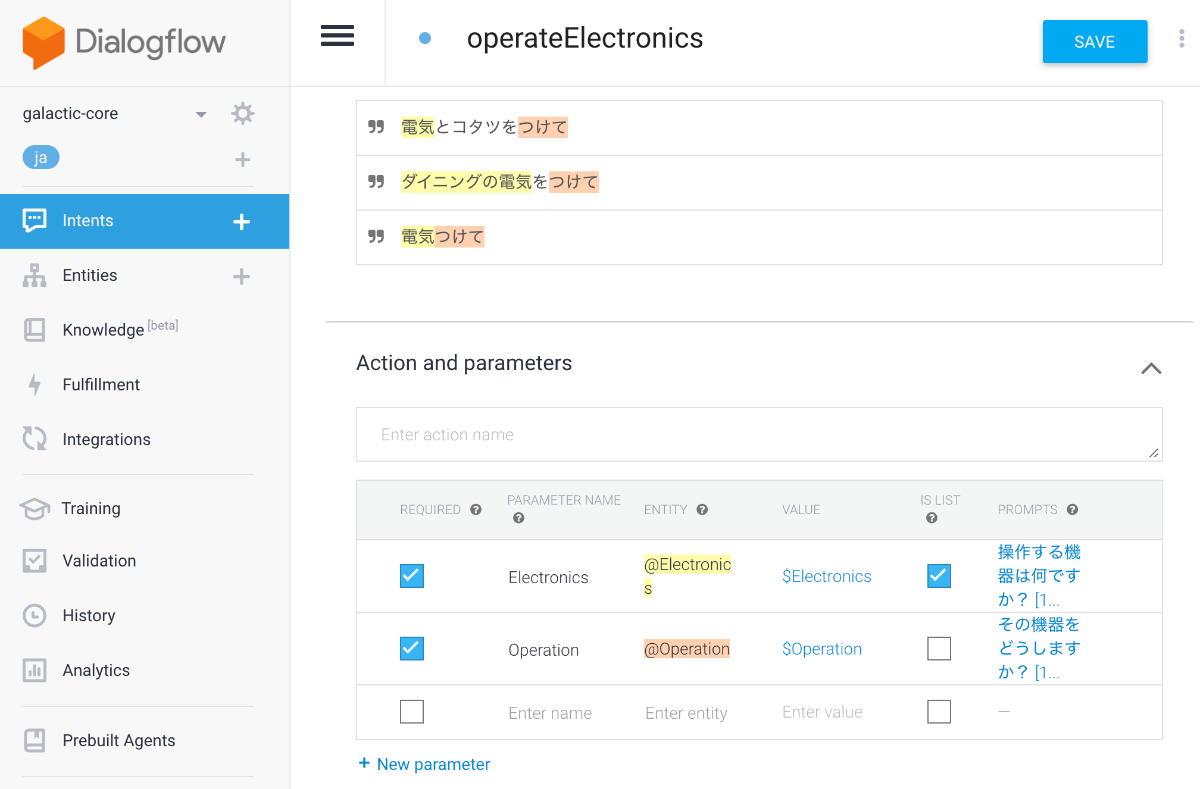Viewport: 1200px width, 789px height.
Task: Click quote icon of 電気つけて phrase
Action: coord(376,237)
